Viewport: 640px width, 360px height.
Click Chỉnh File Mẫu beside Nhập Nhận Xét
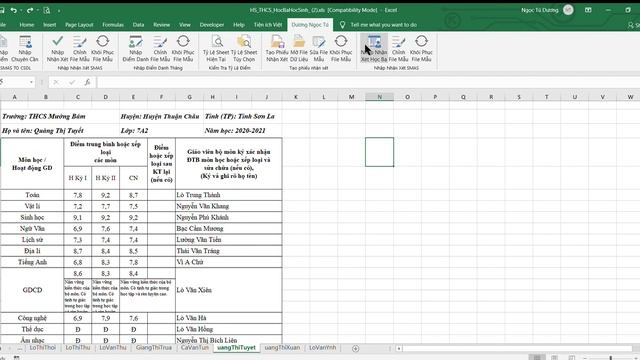click(x=80, y=48)
